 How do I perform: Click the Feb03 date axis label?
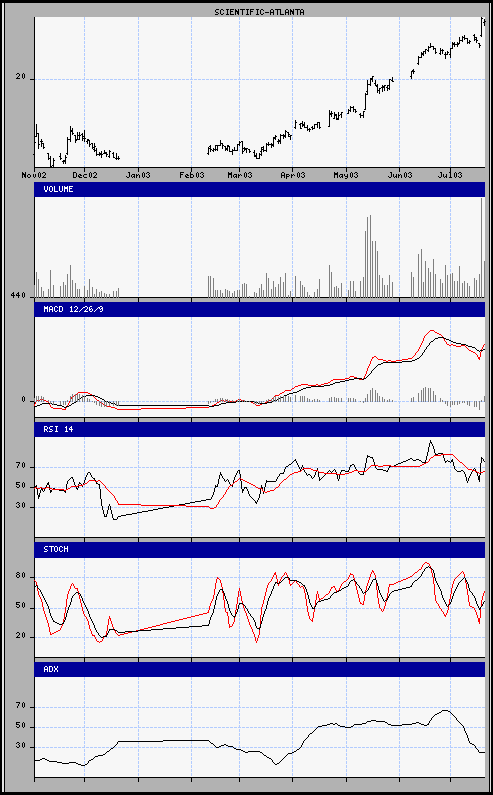[192, 175]
